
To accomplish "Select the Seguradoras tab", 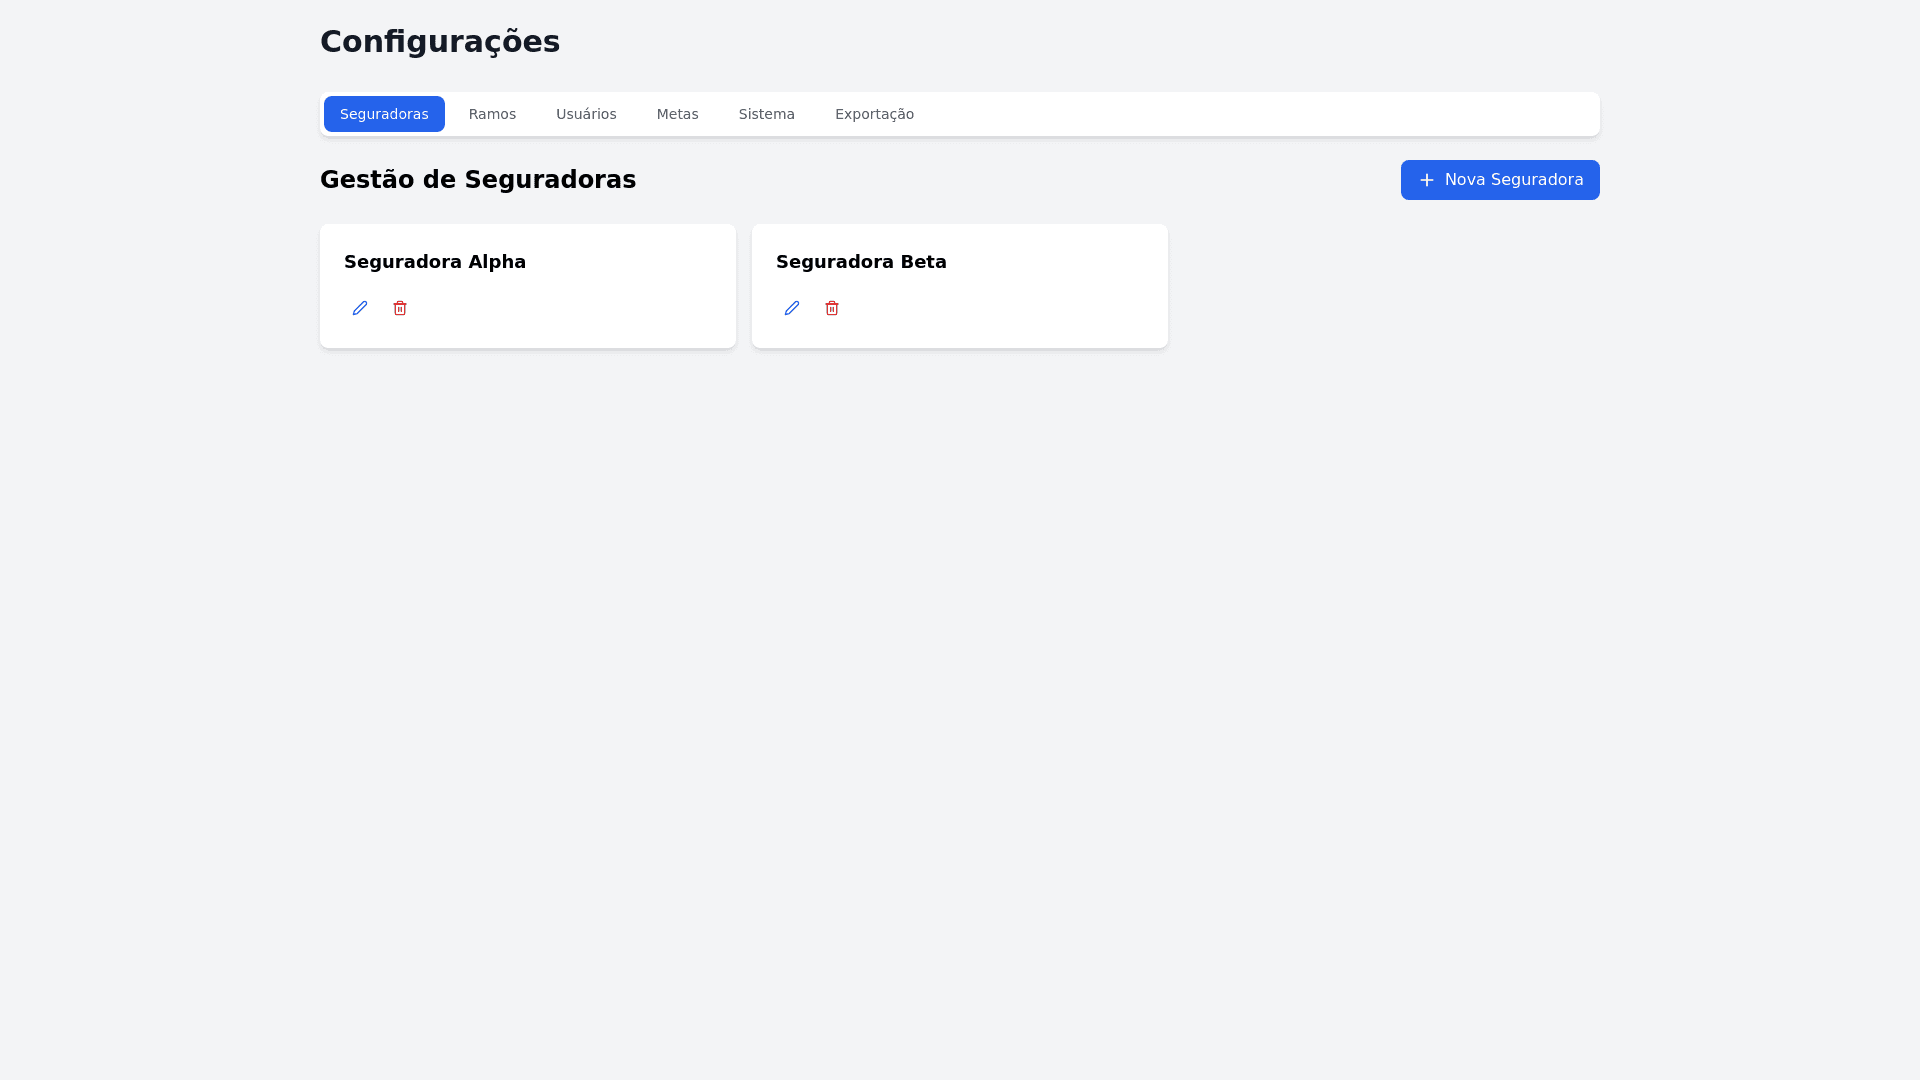I will 384,114.
